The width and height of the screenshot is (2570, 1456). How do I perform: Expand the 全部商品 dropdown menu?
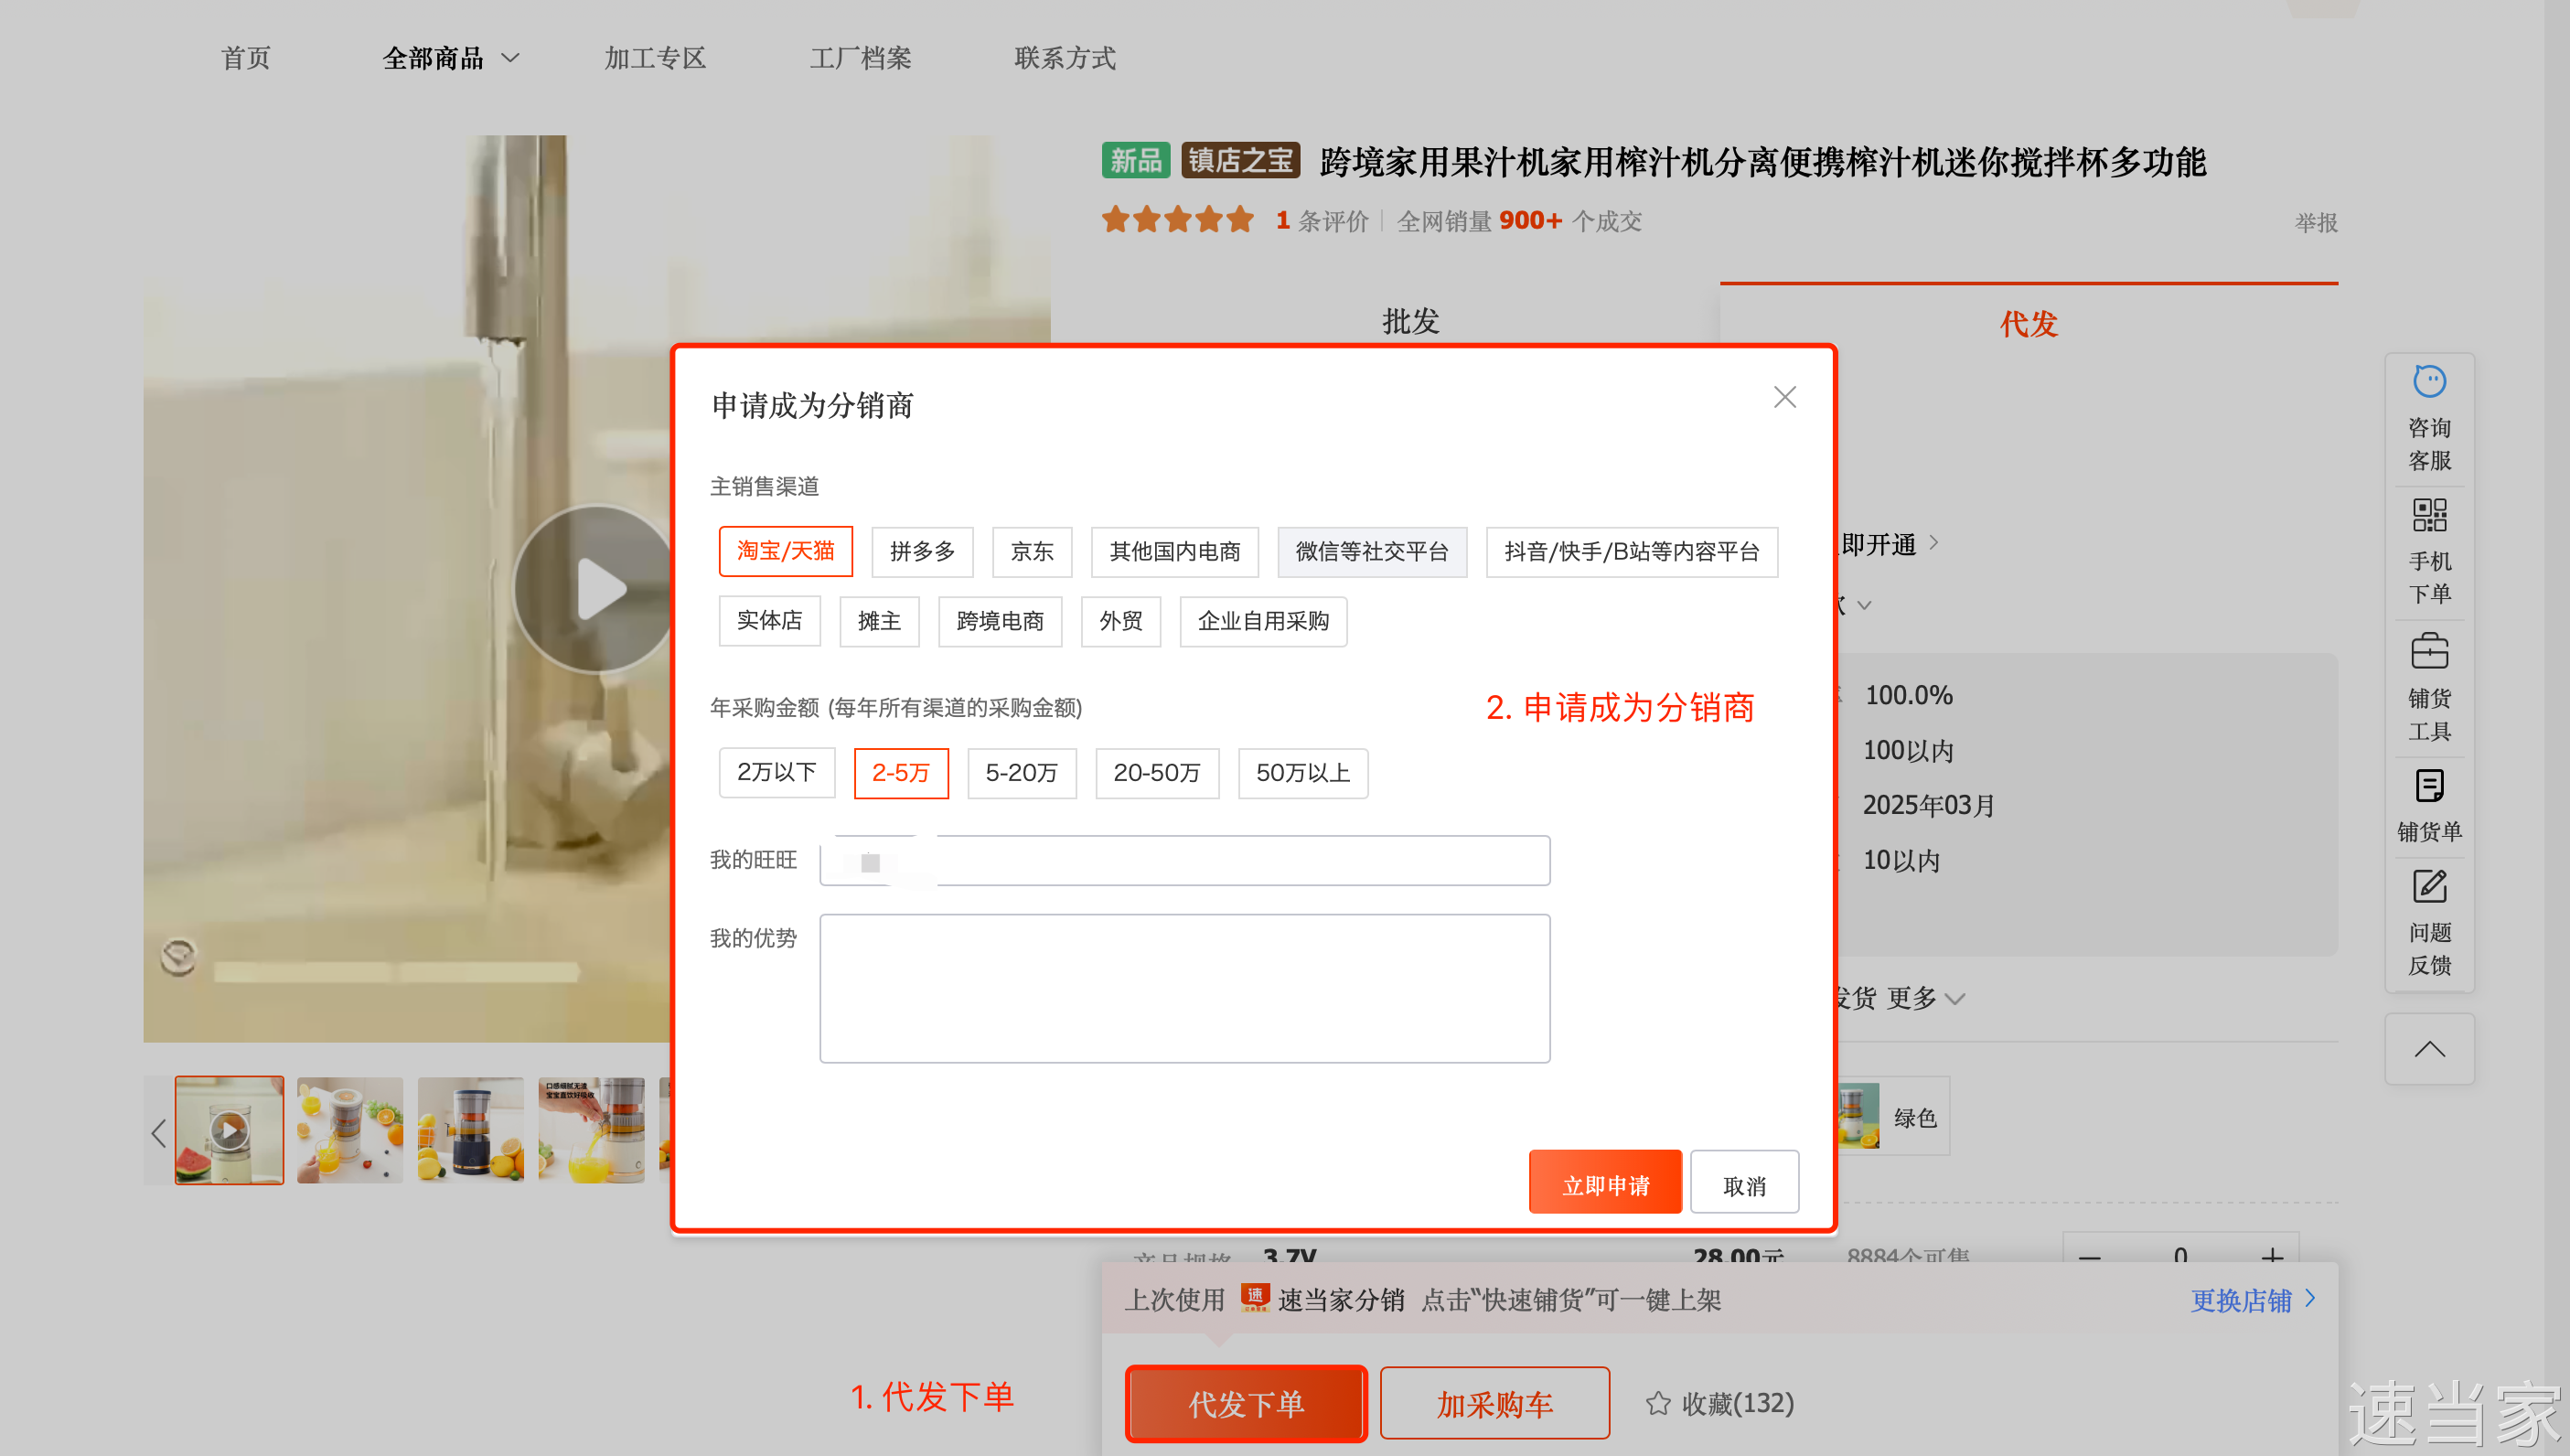click(450, 58)
